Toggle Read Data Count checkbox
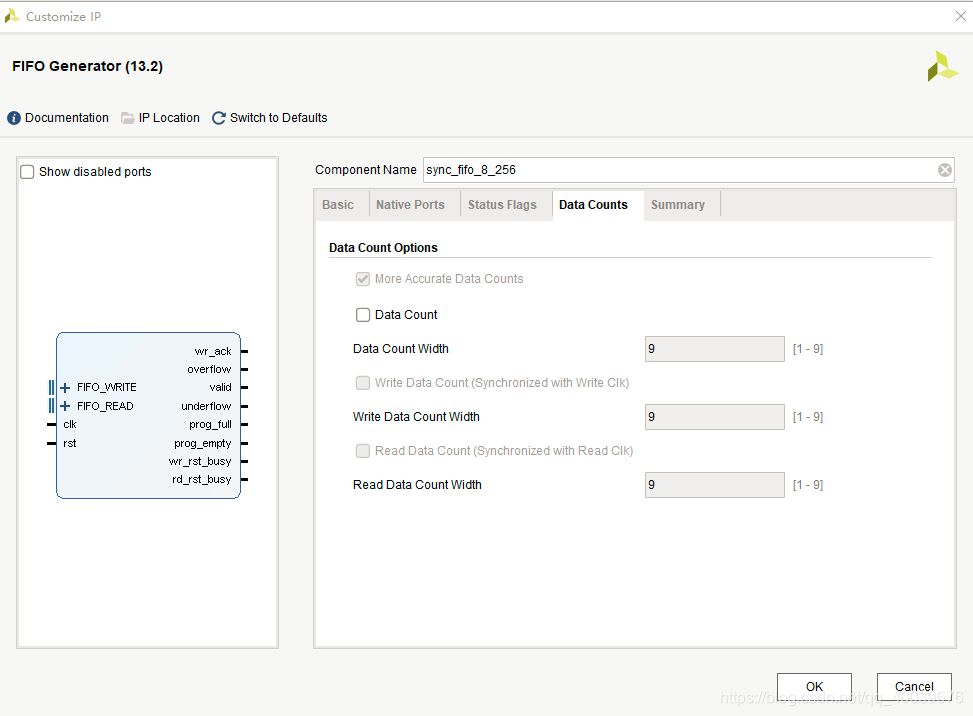This screenshot has height=716, width=973. 363,451
